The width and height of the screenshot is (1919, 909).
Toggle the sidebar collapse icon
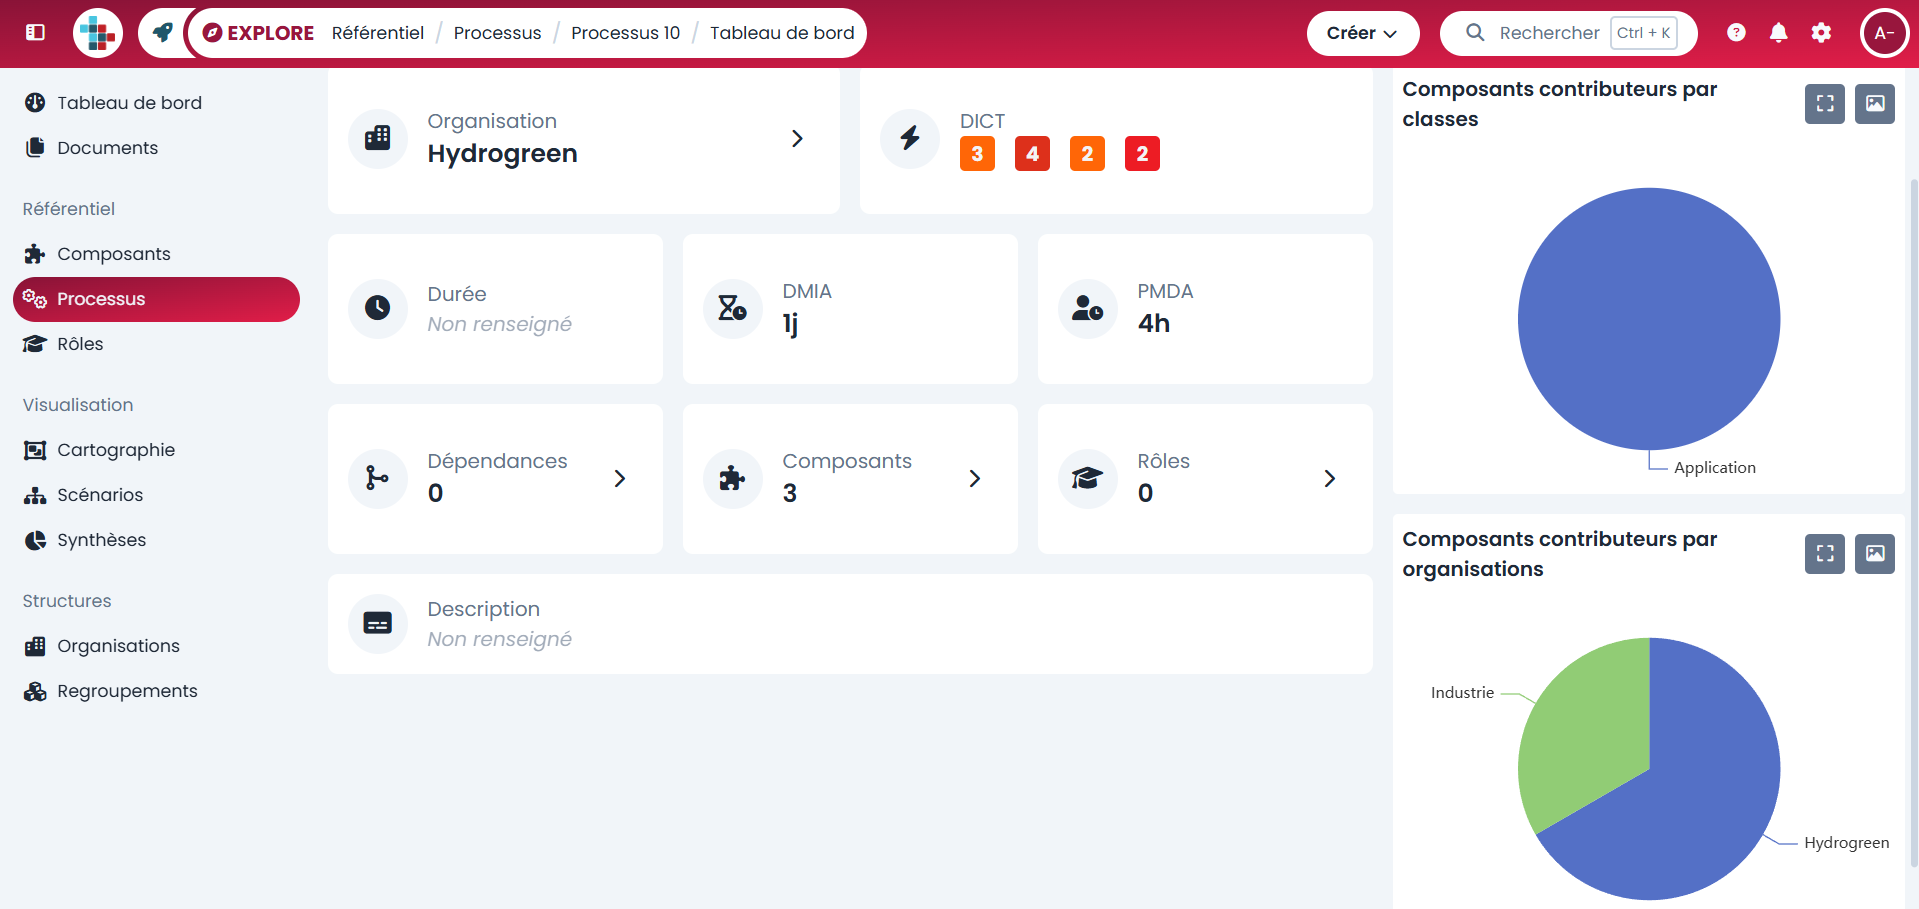coord(35,32)
